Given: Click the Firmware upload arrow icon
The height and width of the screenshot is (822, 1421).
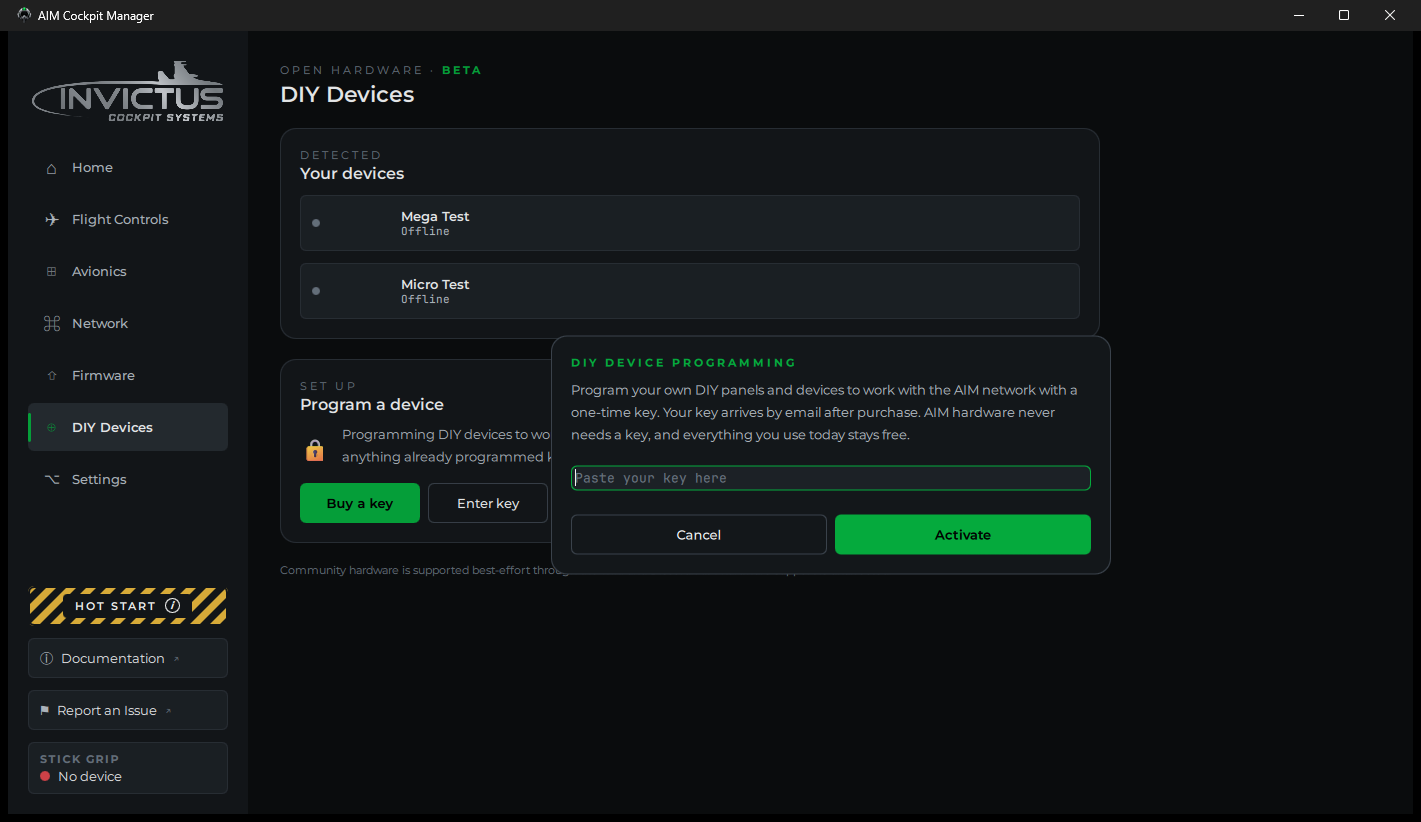Looking at the screenshot, I should 52,376.
